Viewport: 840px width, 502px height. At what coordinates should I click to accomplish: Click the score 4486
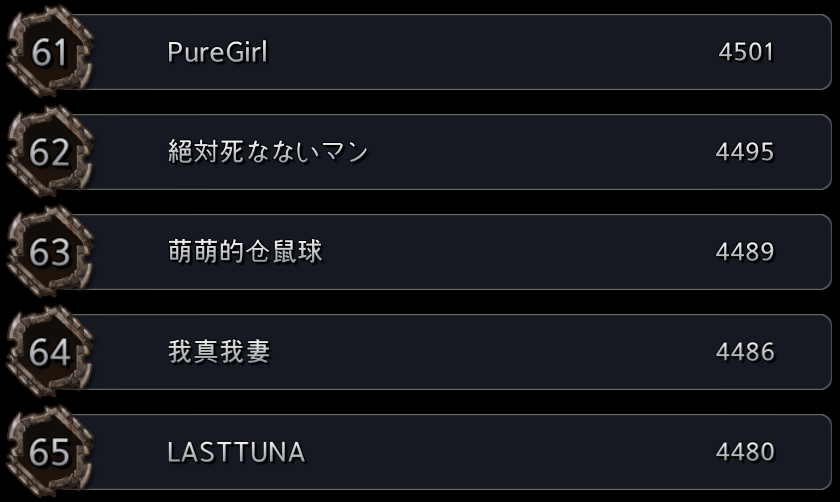point(745,352)
